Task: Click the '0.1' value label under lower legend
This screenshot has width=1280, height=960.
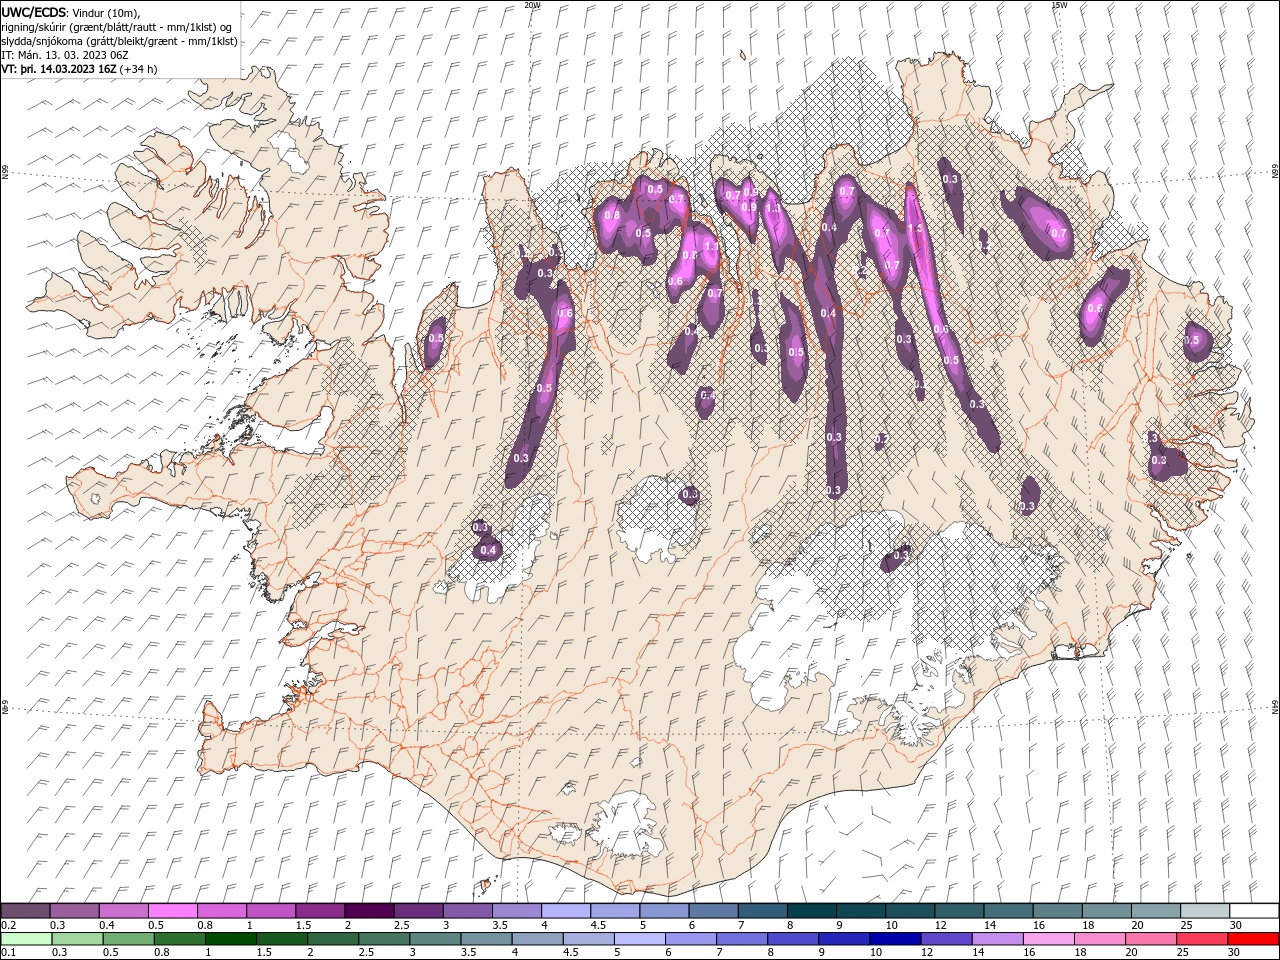Action: click(8, 953)
